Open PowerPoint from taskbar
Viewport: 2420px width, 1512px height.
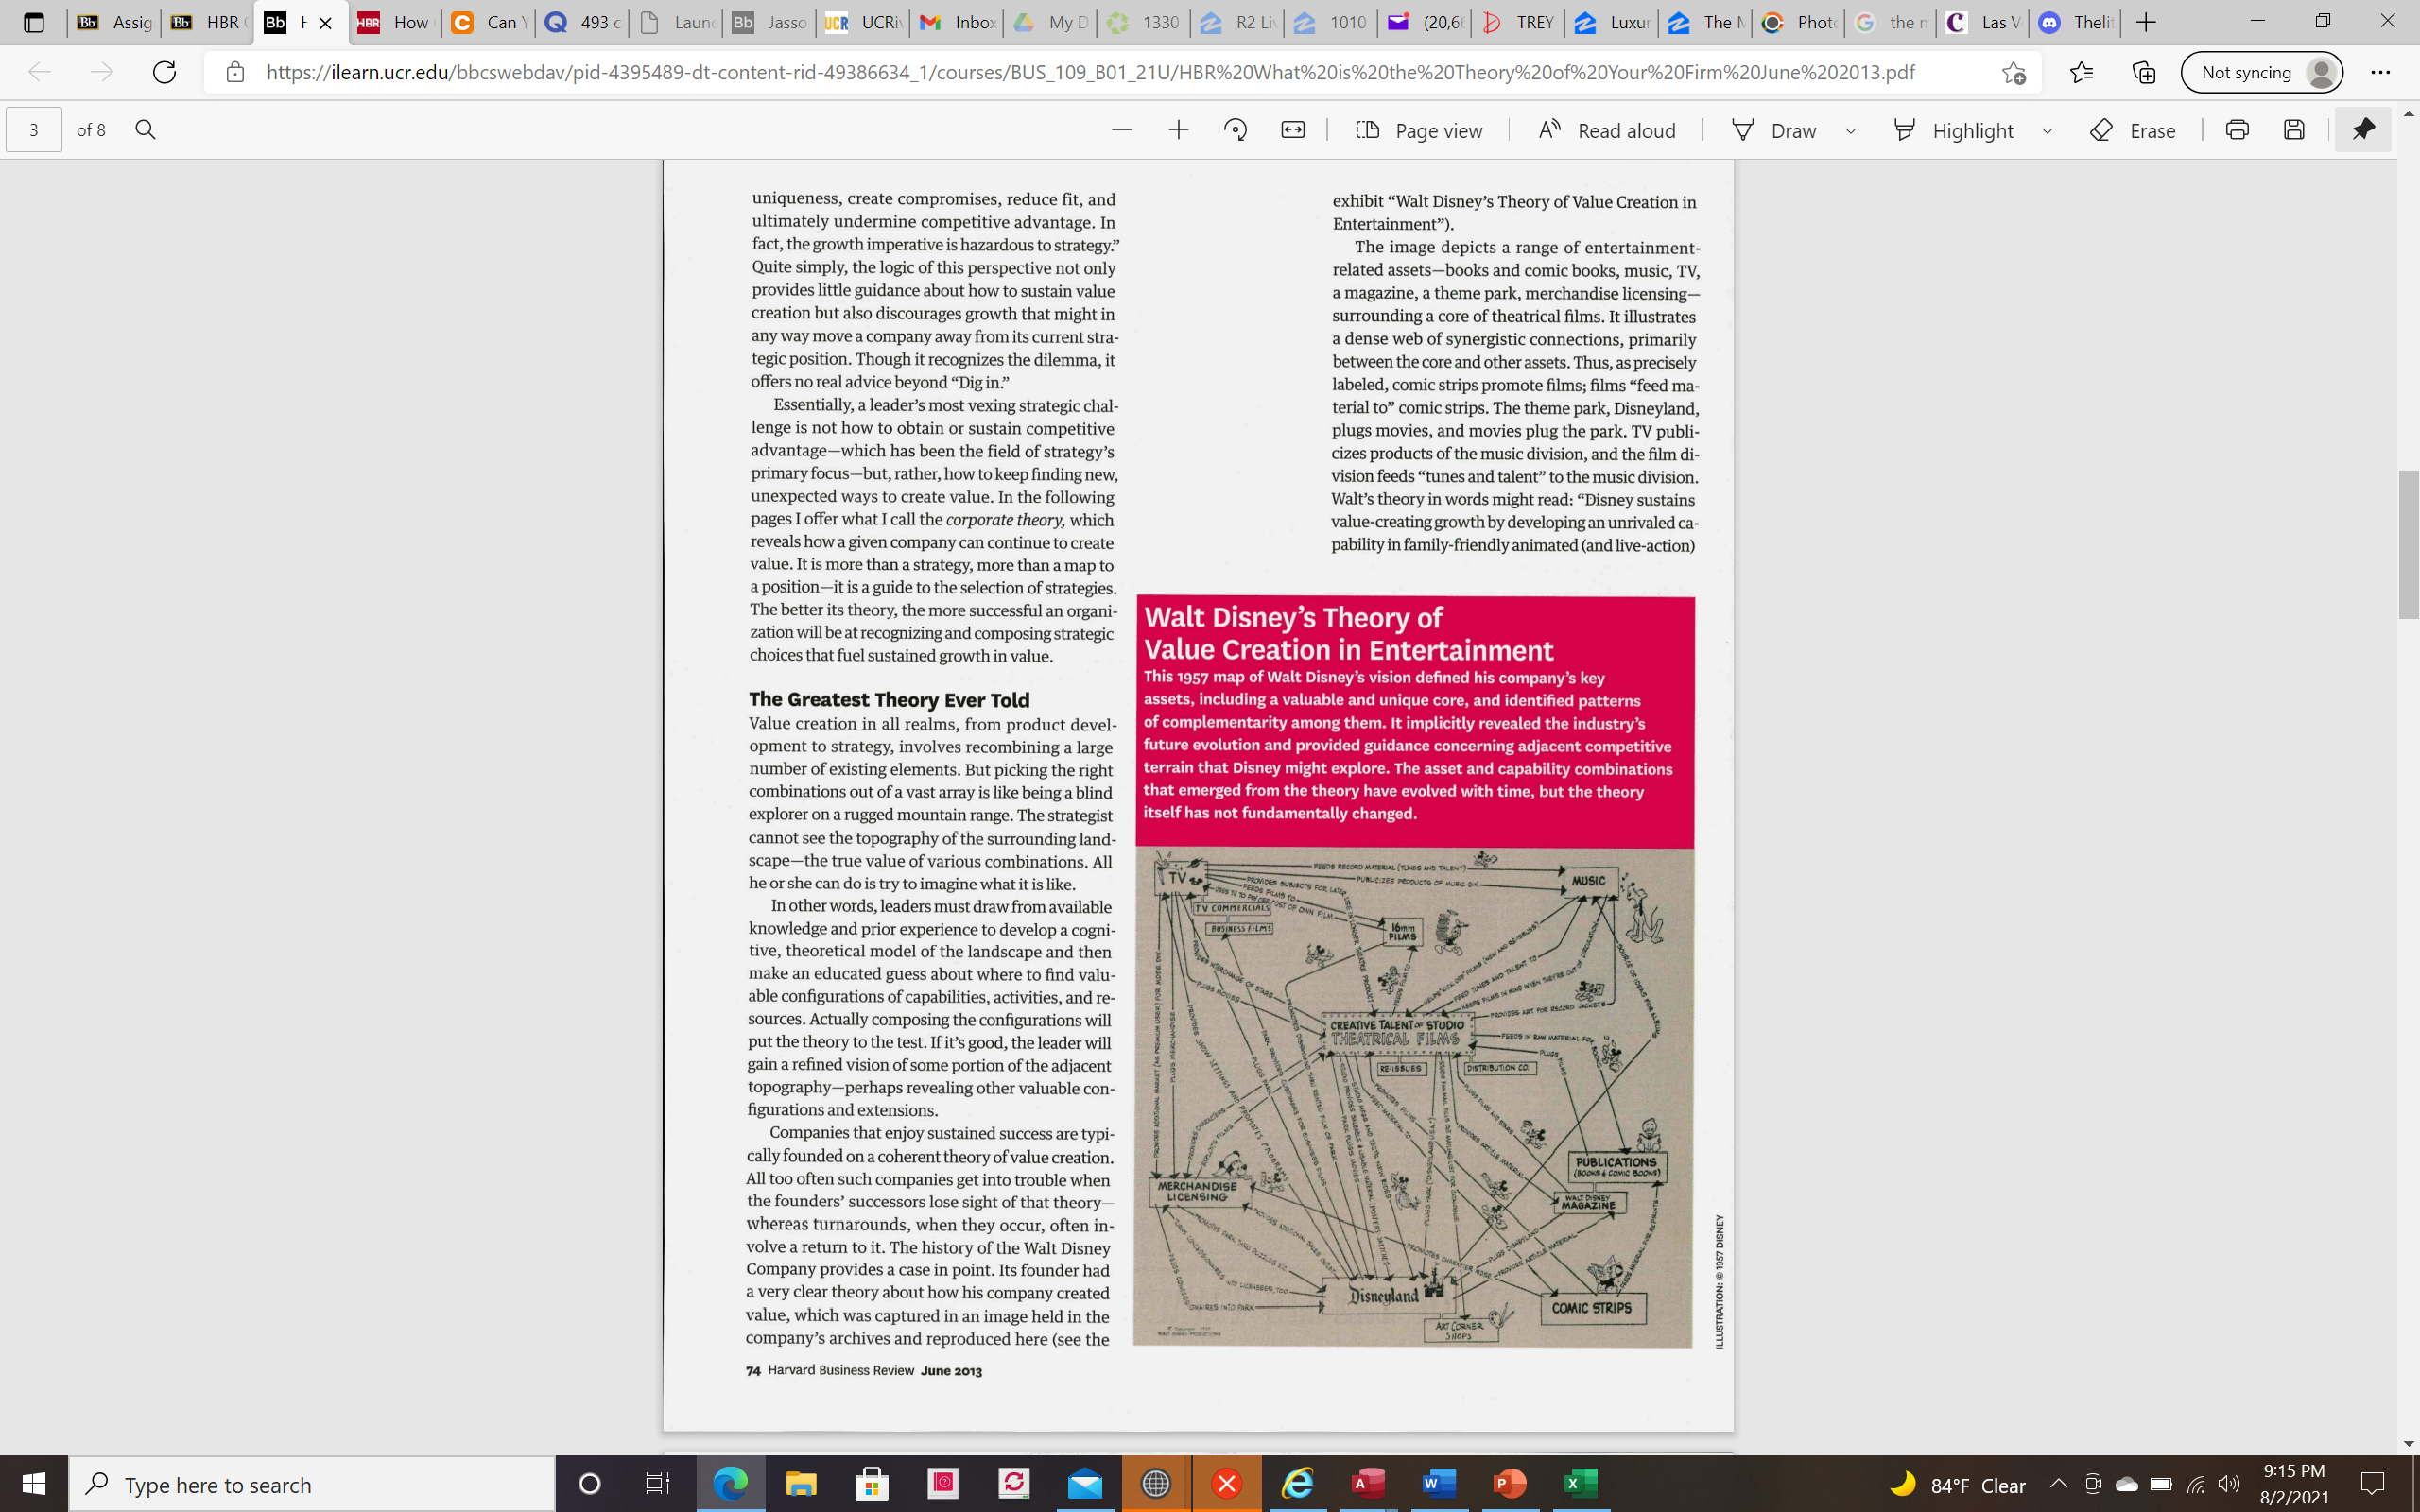pos(1510,1484)
